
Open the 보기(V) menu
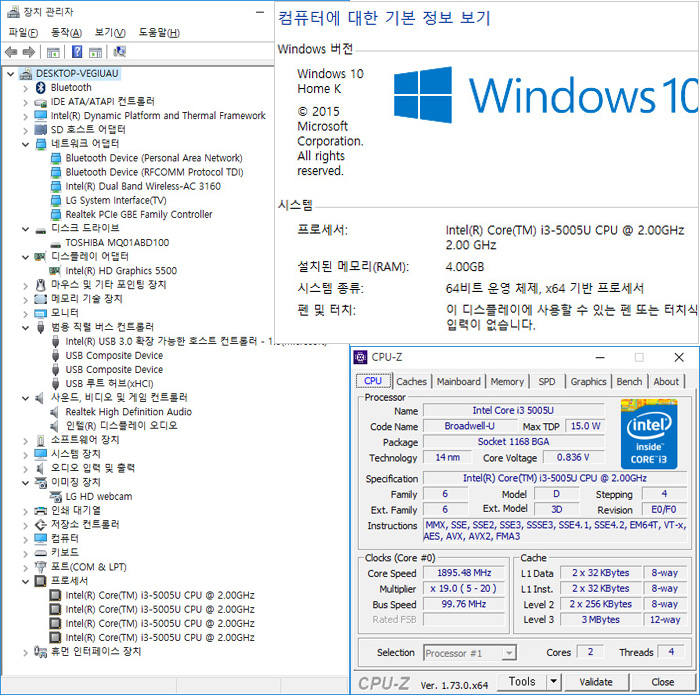110,33
